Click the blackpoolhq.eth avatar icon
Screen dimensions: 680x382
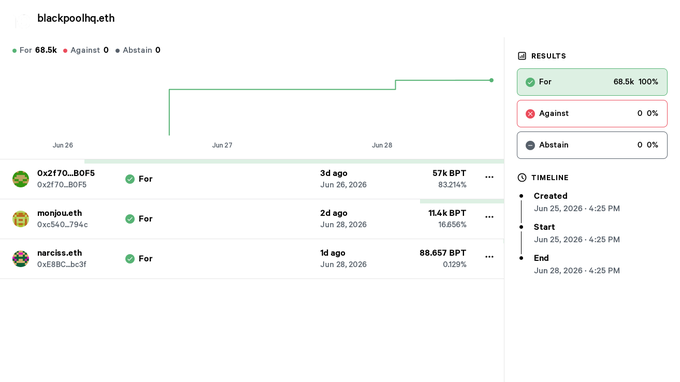click(x=22, y=20)
